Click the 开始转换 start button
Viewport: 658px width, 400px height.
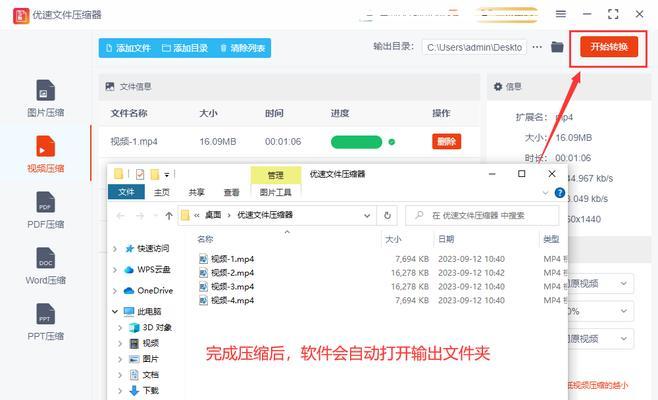click(x=609, y=47)
